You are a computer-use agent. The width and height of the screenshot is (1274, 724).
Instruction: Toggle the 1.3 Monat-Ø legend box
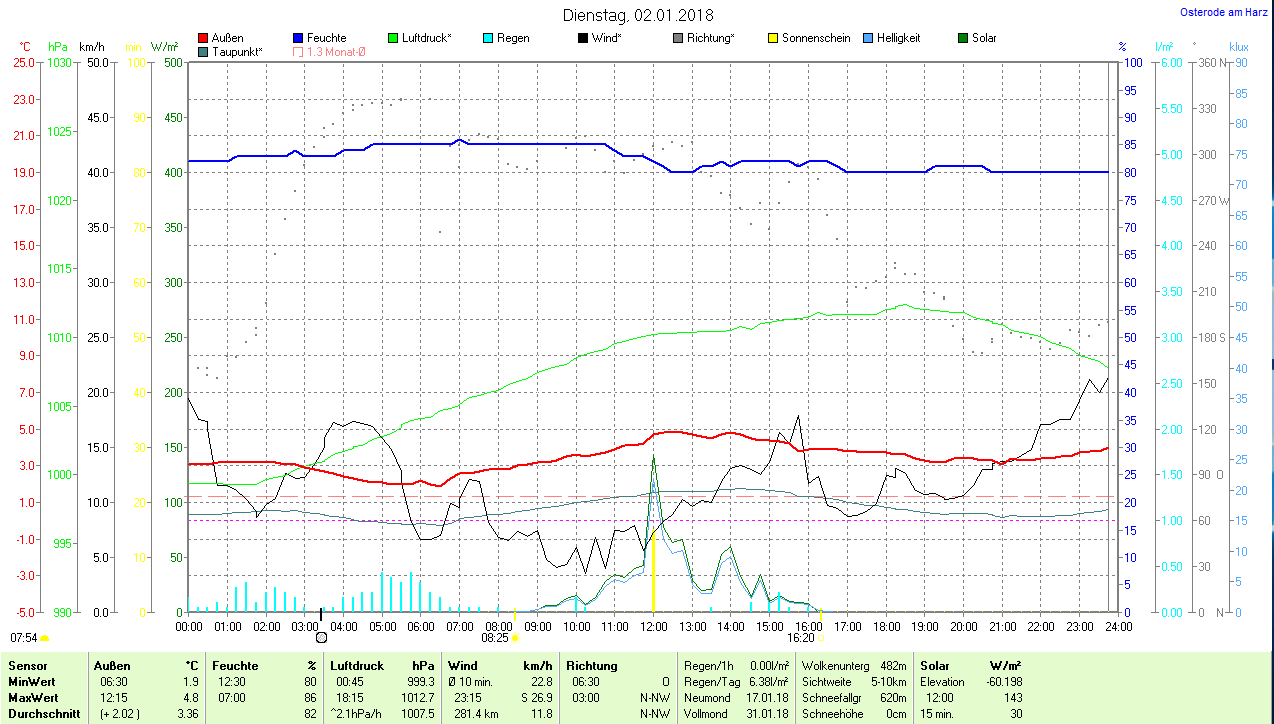coord(298,51)
